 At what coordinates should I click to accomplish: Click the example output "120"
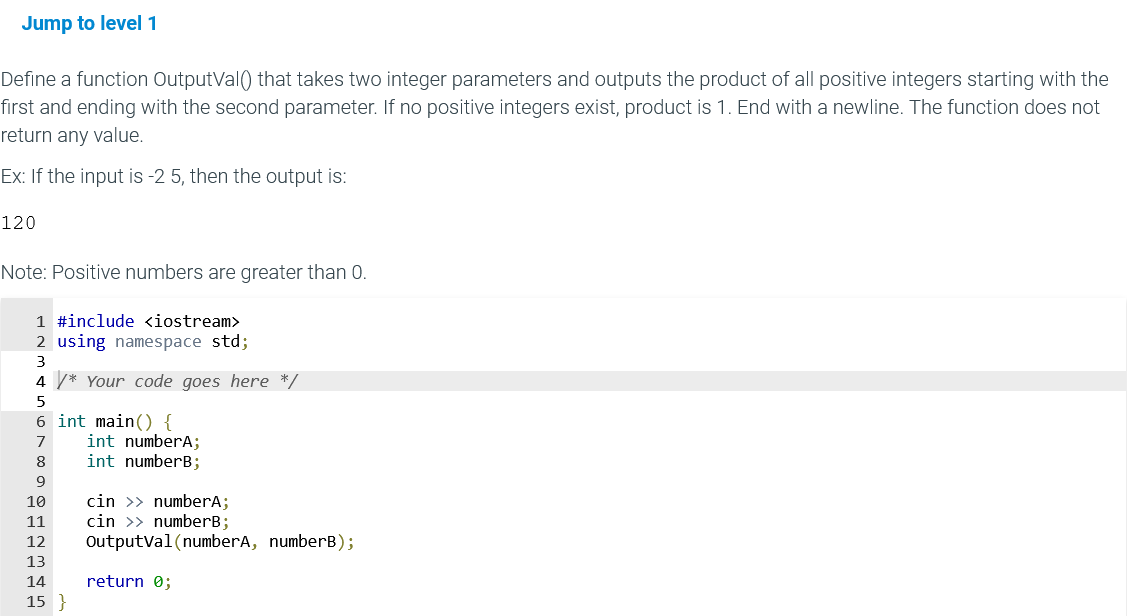click(x=18, y=223)
